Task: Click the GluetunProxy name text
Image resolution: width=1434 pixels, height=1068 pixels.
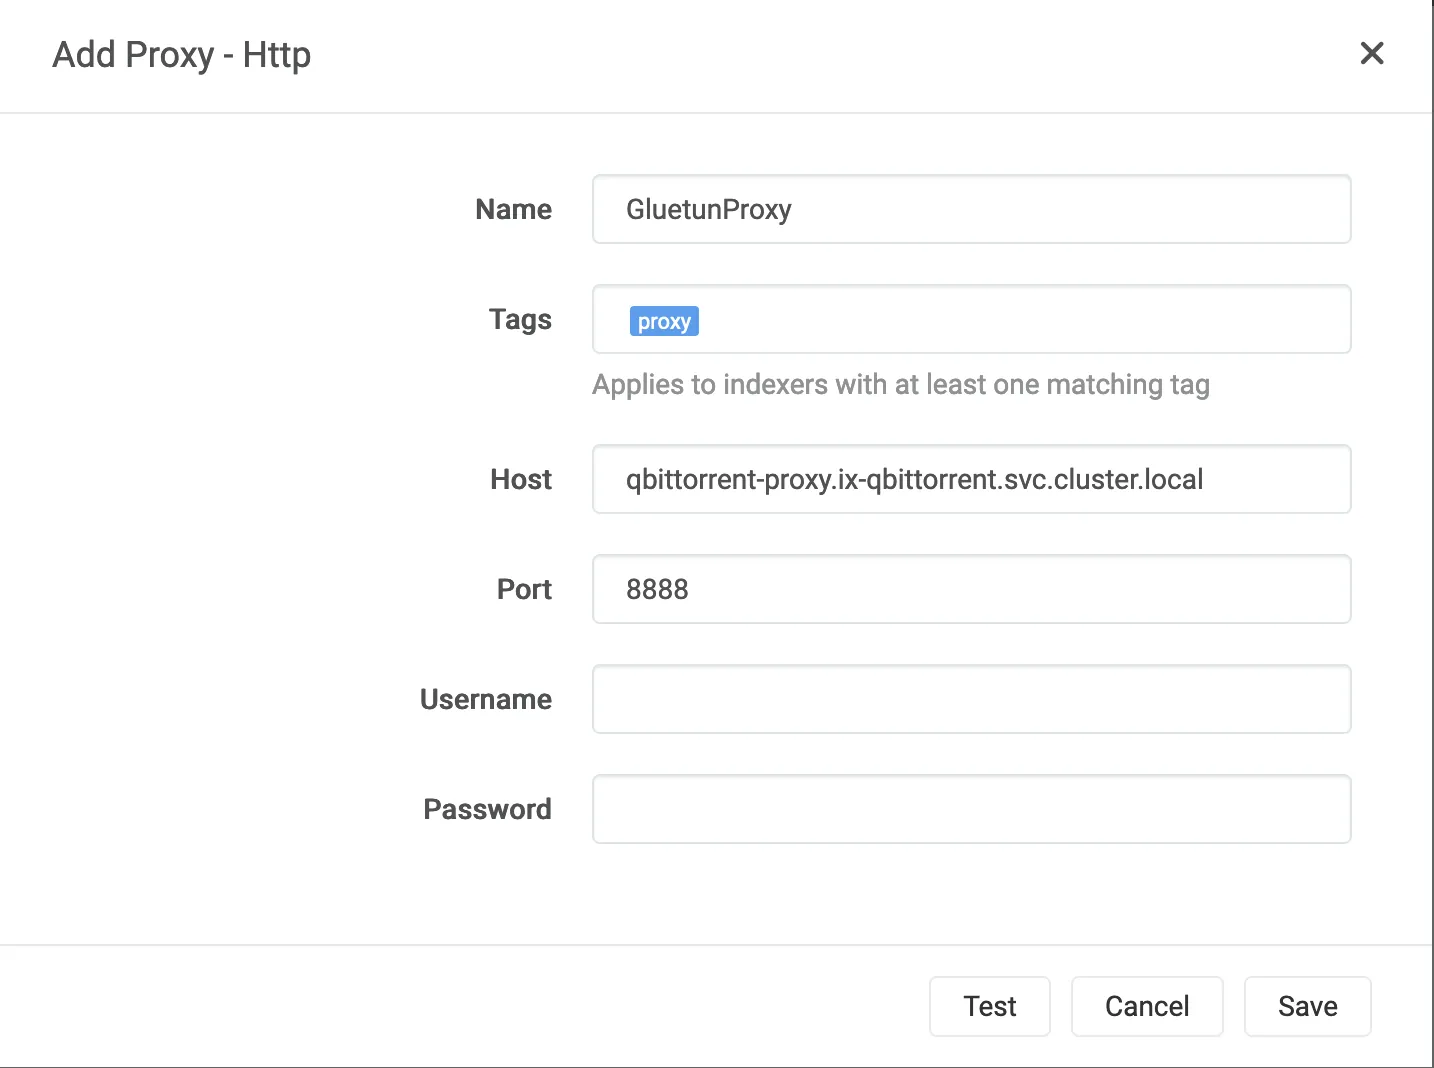Action: coord(708,210)
